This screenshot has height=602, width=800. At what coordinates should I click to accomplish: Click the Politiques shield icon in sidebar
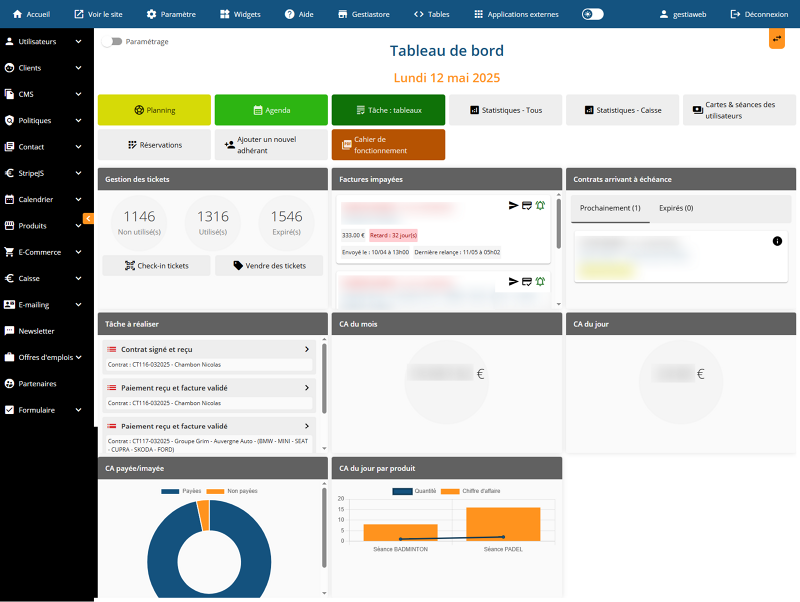point(9,120)
